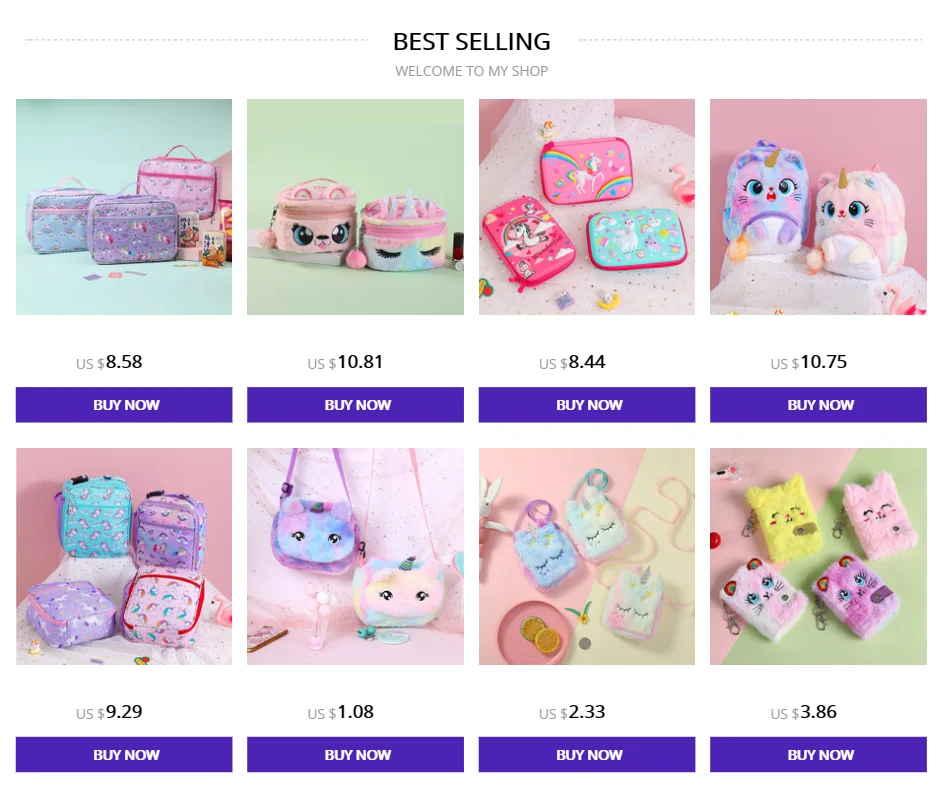
Task: Click Buy Now for the $10.81 plush cosmetic bags
Action: tap(355, 405)
